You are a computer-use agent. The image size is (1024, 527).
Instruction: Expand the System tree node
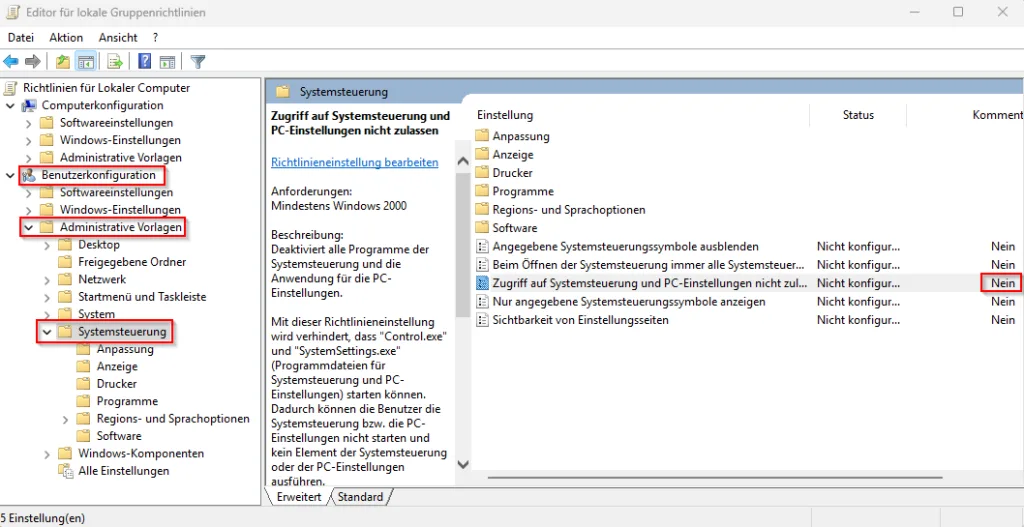47,314
